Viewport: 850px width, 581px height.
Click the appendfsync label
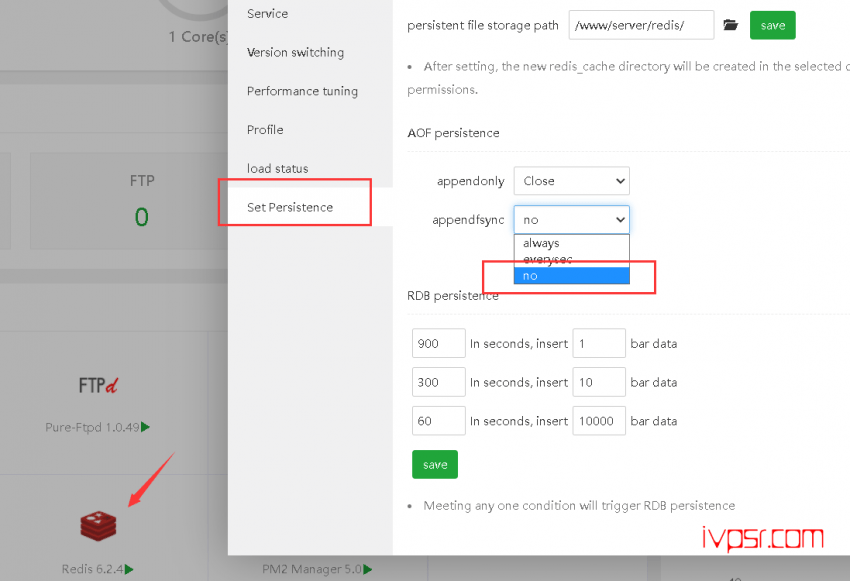pyautogui.click(x=468, y=220)
